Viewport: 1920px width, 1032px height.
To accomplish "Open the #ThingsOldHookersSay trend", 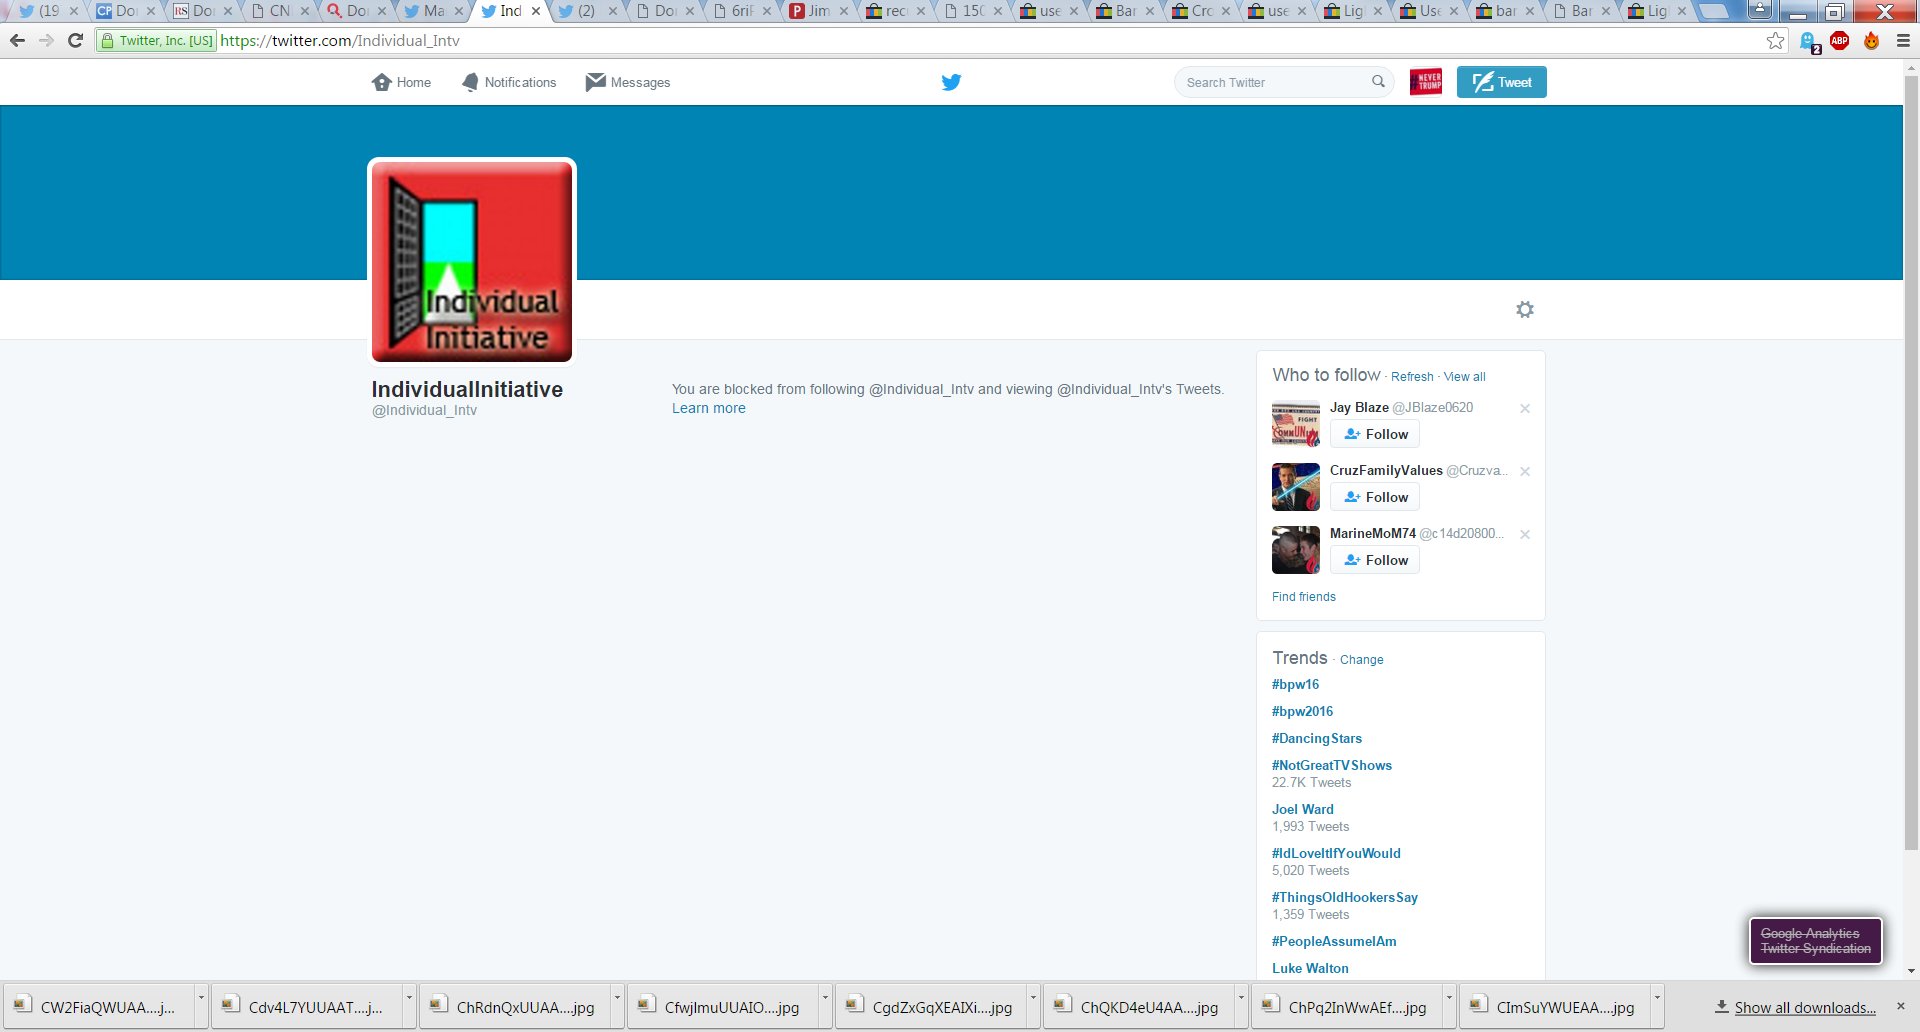I will pyautogui.click(x=1345, y=897).
